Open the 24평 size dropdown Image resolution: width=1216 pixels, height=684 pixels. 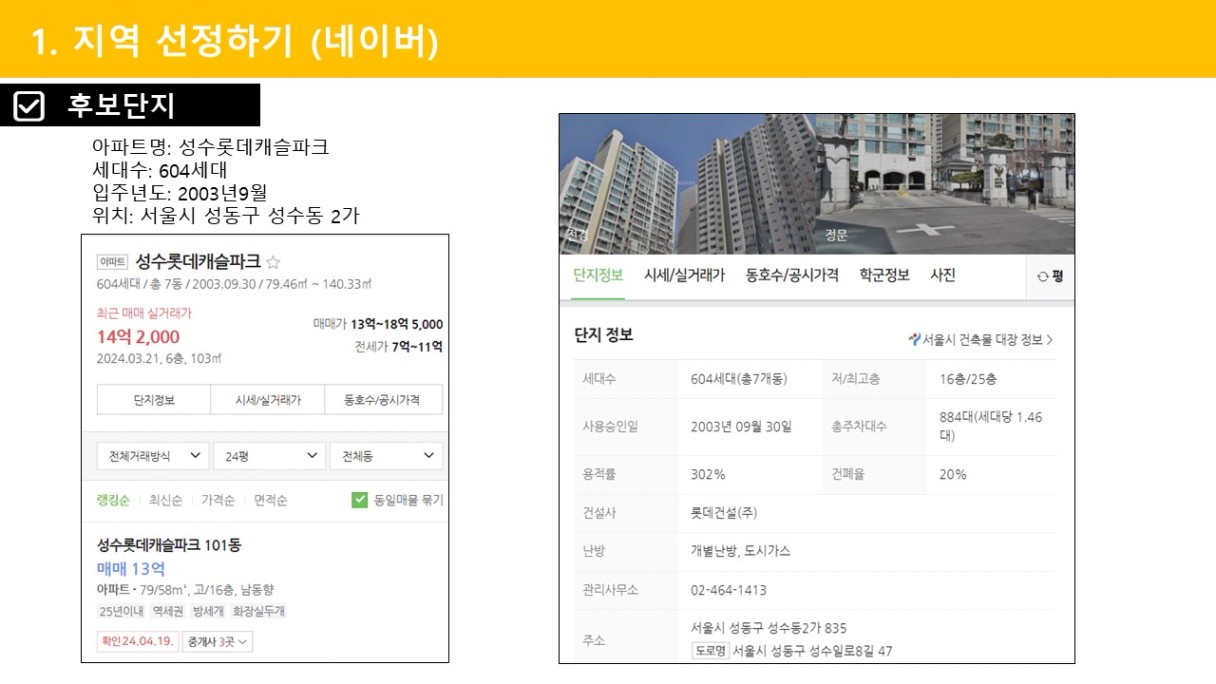tap(269, 455)
